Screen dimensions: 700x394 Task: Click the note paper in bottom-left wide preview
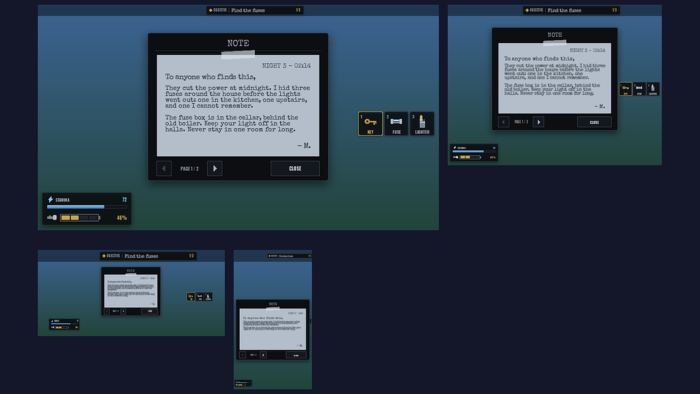(x=131, y=291)
